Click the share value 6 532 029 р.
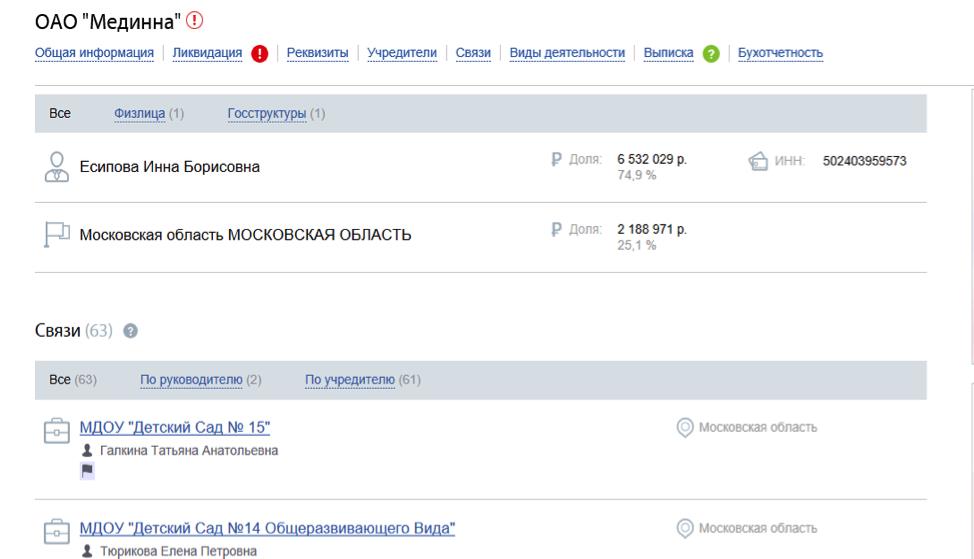The image size is (974, 559). tap(652, 160)
